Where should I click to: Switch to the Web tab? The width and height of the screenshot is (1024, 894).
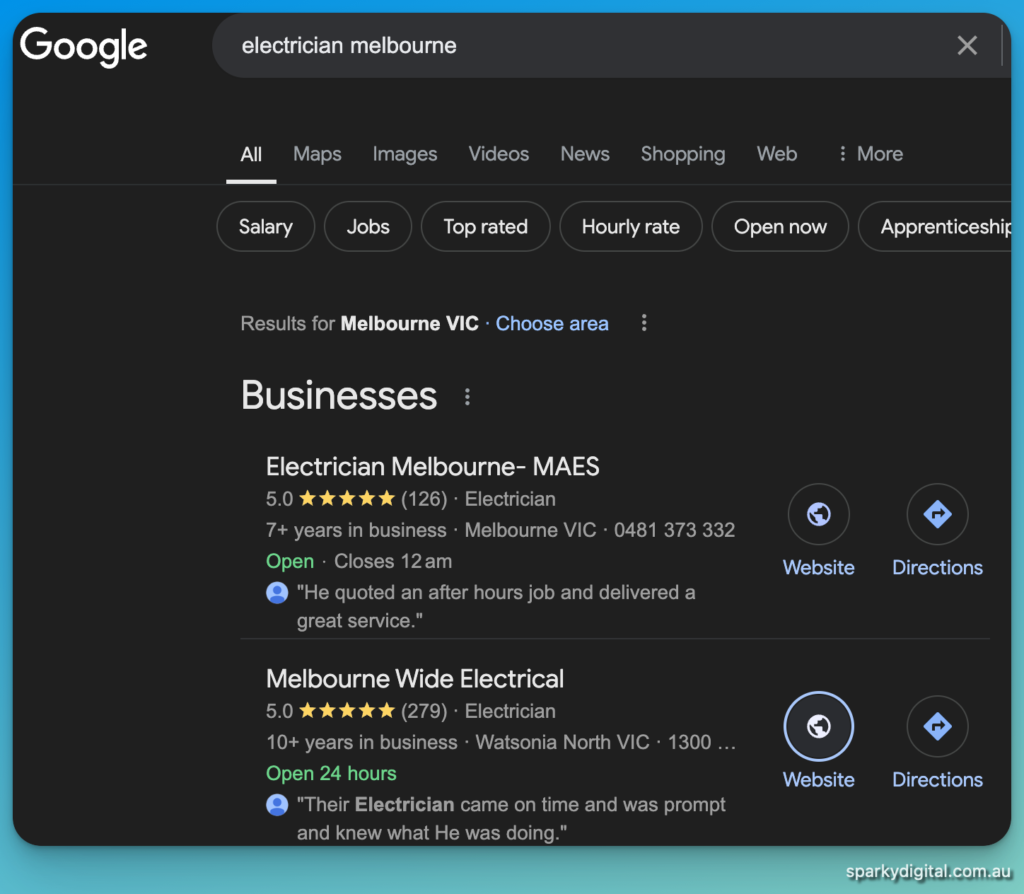pos(776,154)
